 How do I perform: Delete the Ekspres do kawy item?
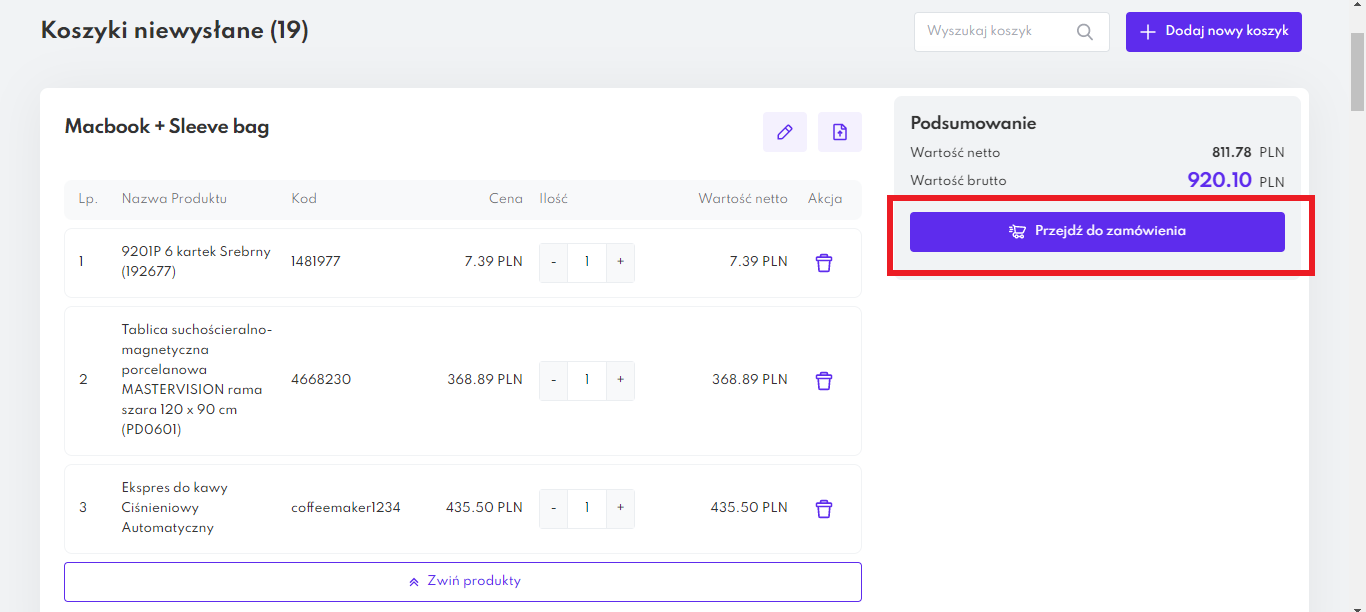point(823,509)
